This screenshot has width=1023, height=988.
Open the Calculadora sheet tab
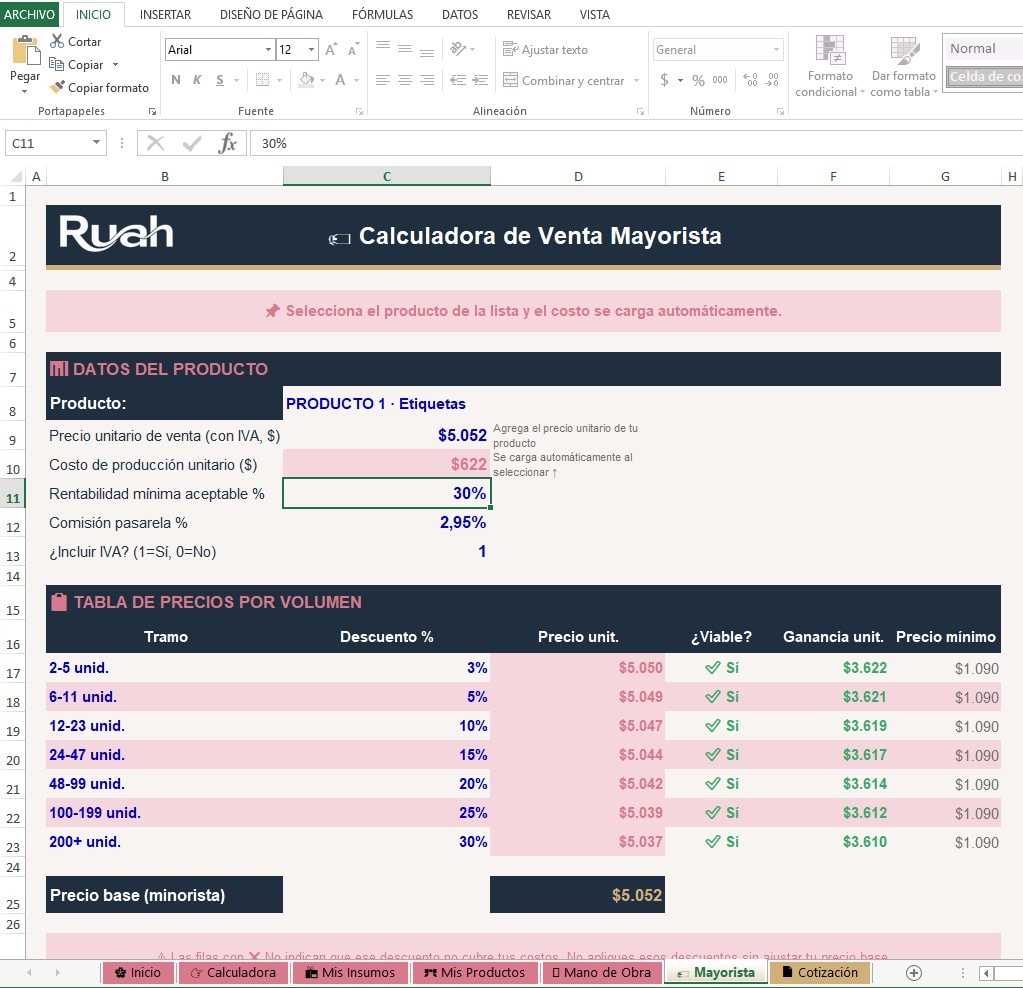[233, 972]
